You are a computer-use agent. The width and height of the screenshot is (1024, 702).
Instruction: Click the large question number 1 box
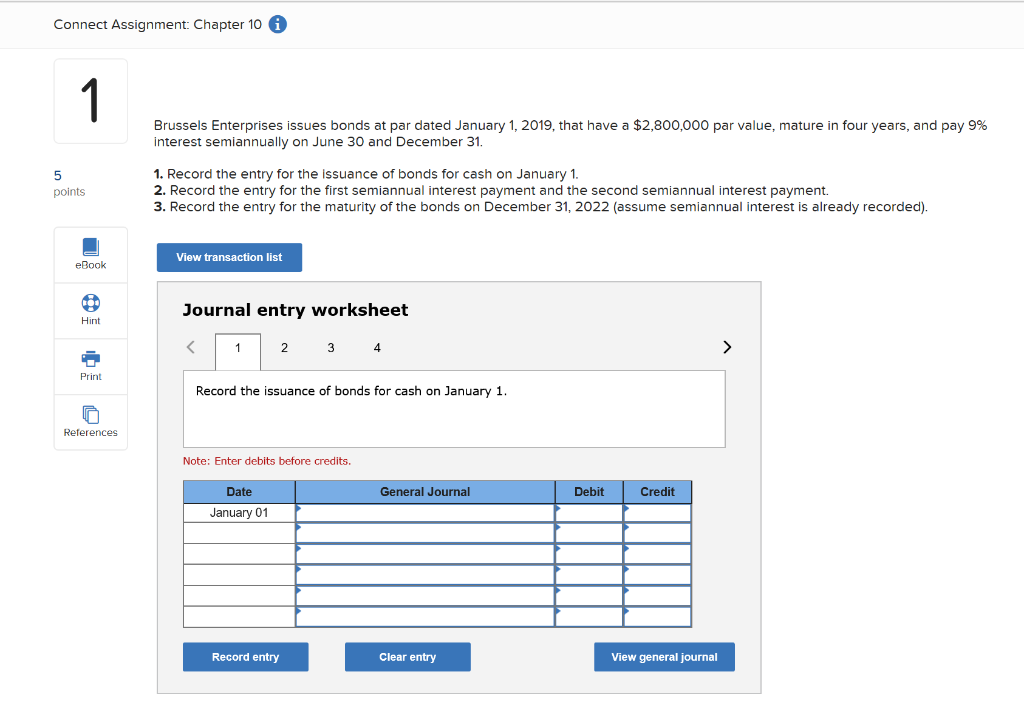pos(90,100)
